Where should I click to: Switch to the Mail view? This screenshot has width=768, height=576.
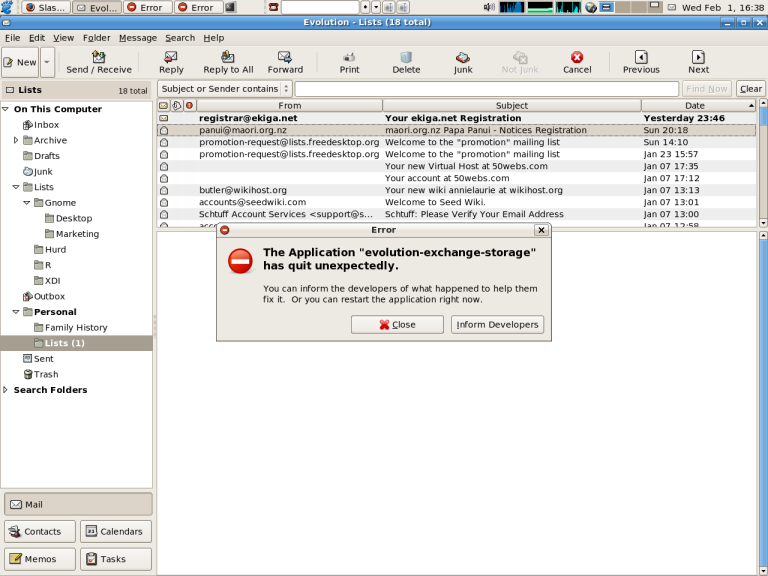(x=78, y=504)
